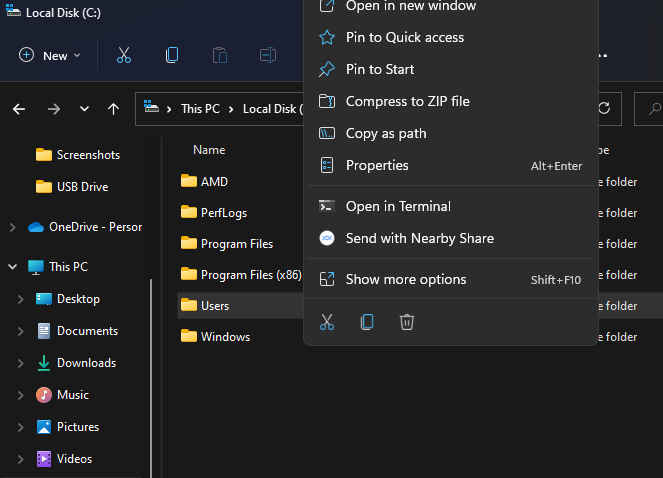Image resolution: width=663 pixels, height=478 pixels.
Task: Choose Send with Nearby Share
Action: (451, 238)
